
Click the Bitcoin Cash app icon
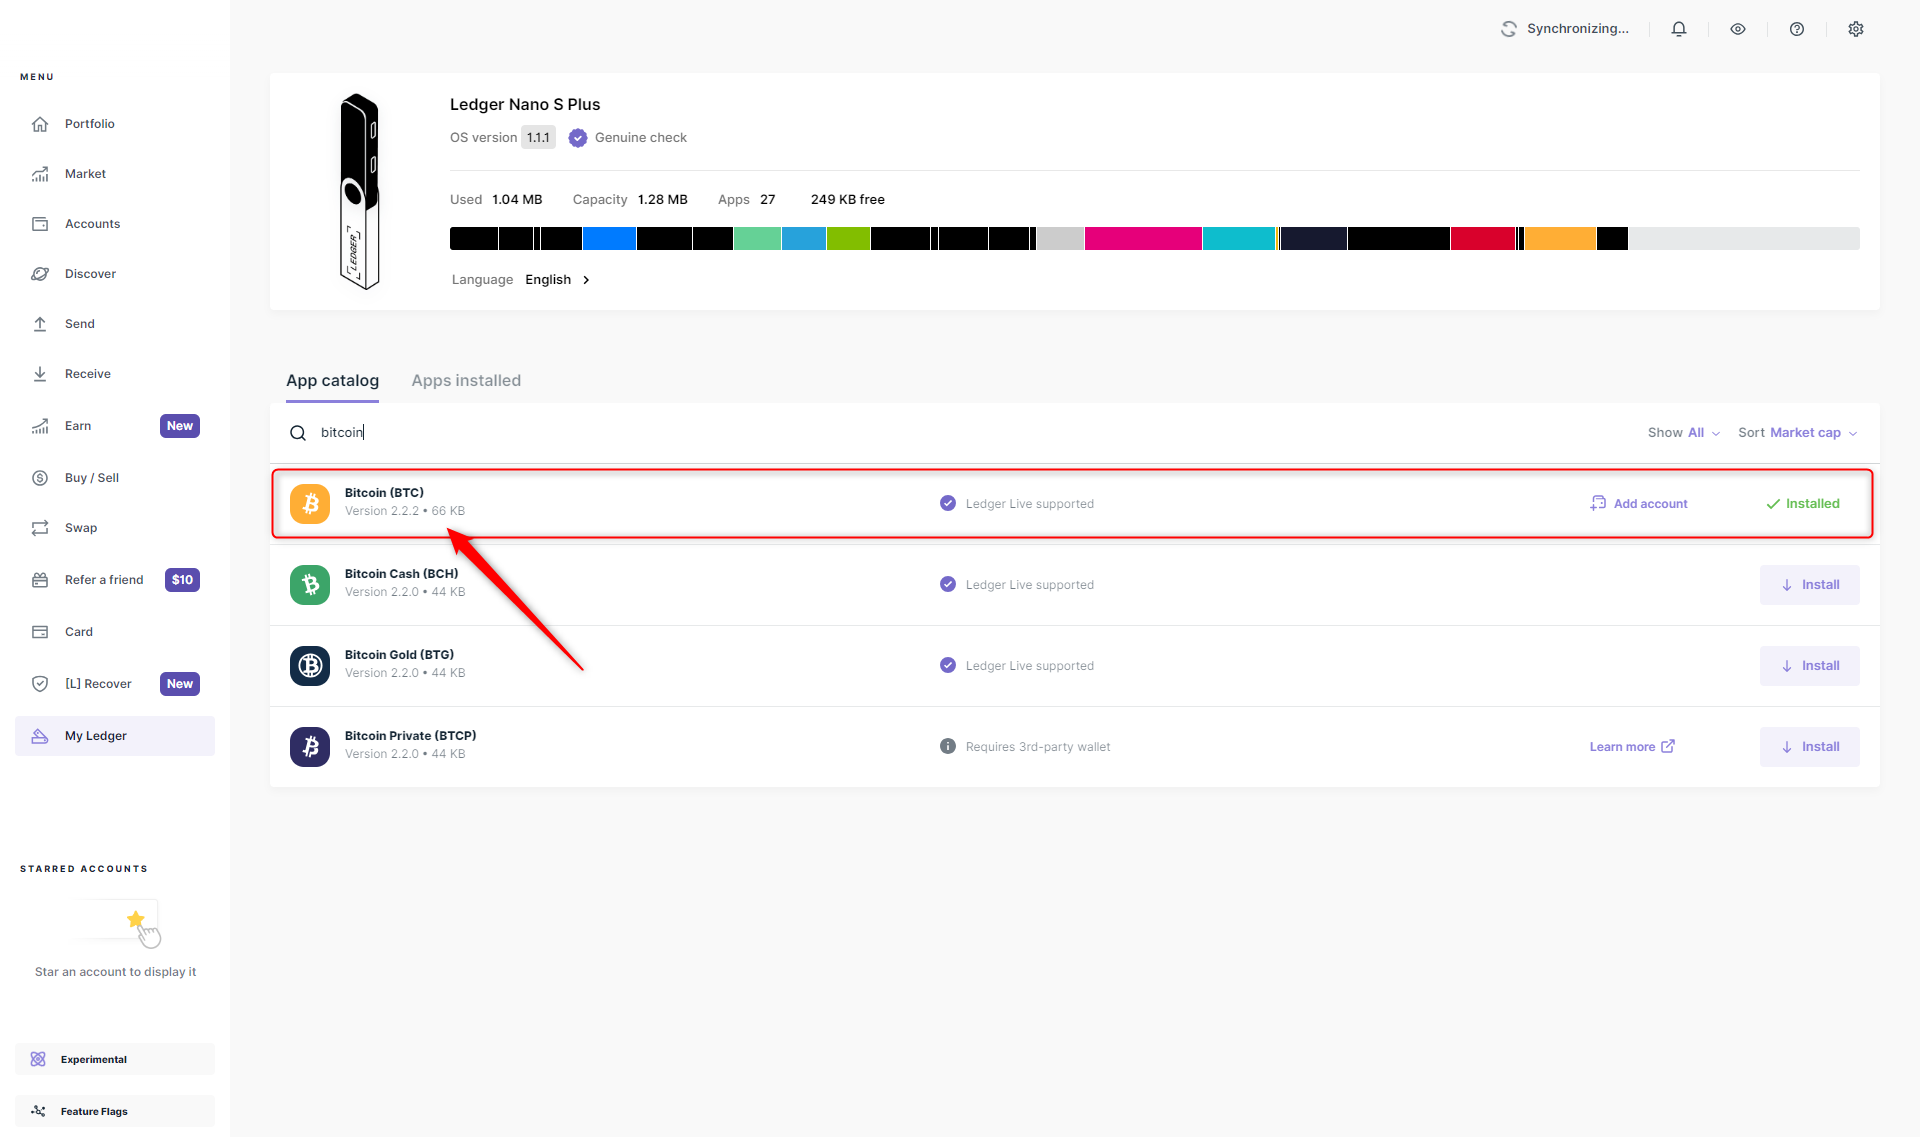310,584
